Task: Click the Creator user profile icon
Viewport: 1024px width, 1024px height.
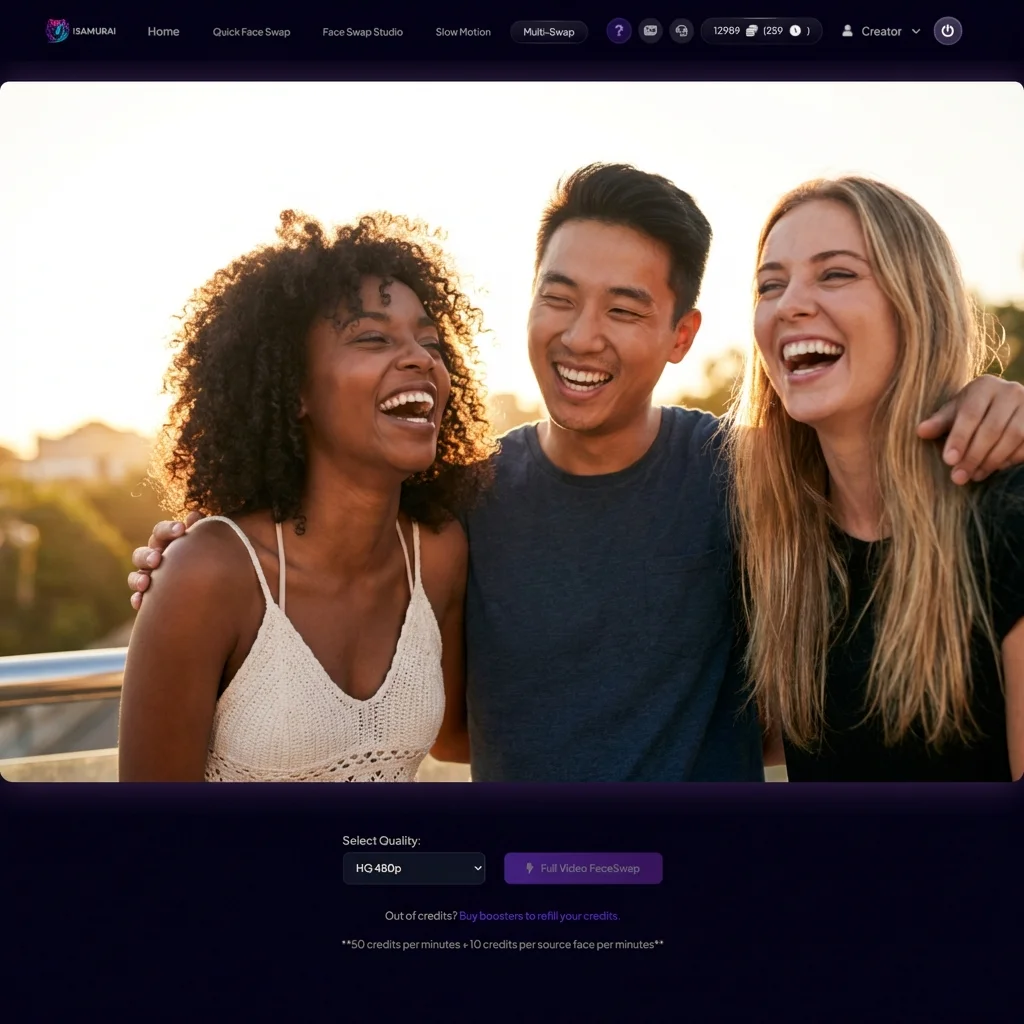Action: (x=849, y=31)
